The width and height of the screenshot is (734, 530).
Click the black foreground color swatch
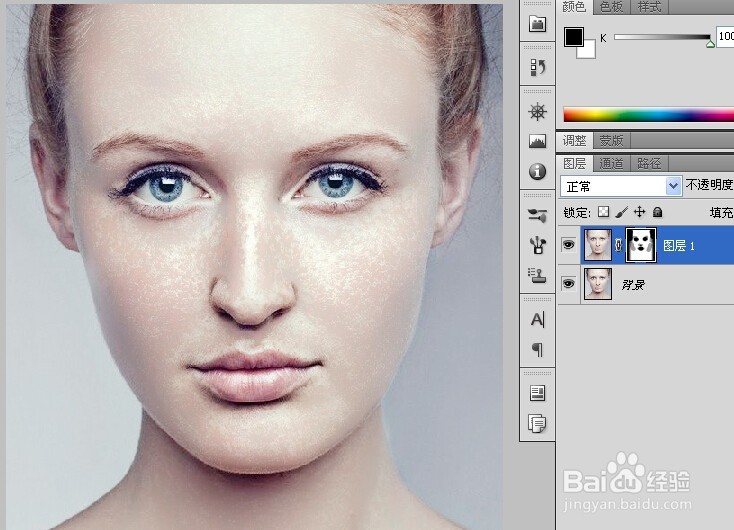(x=573, y=37)
